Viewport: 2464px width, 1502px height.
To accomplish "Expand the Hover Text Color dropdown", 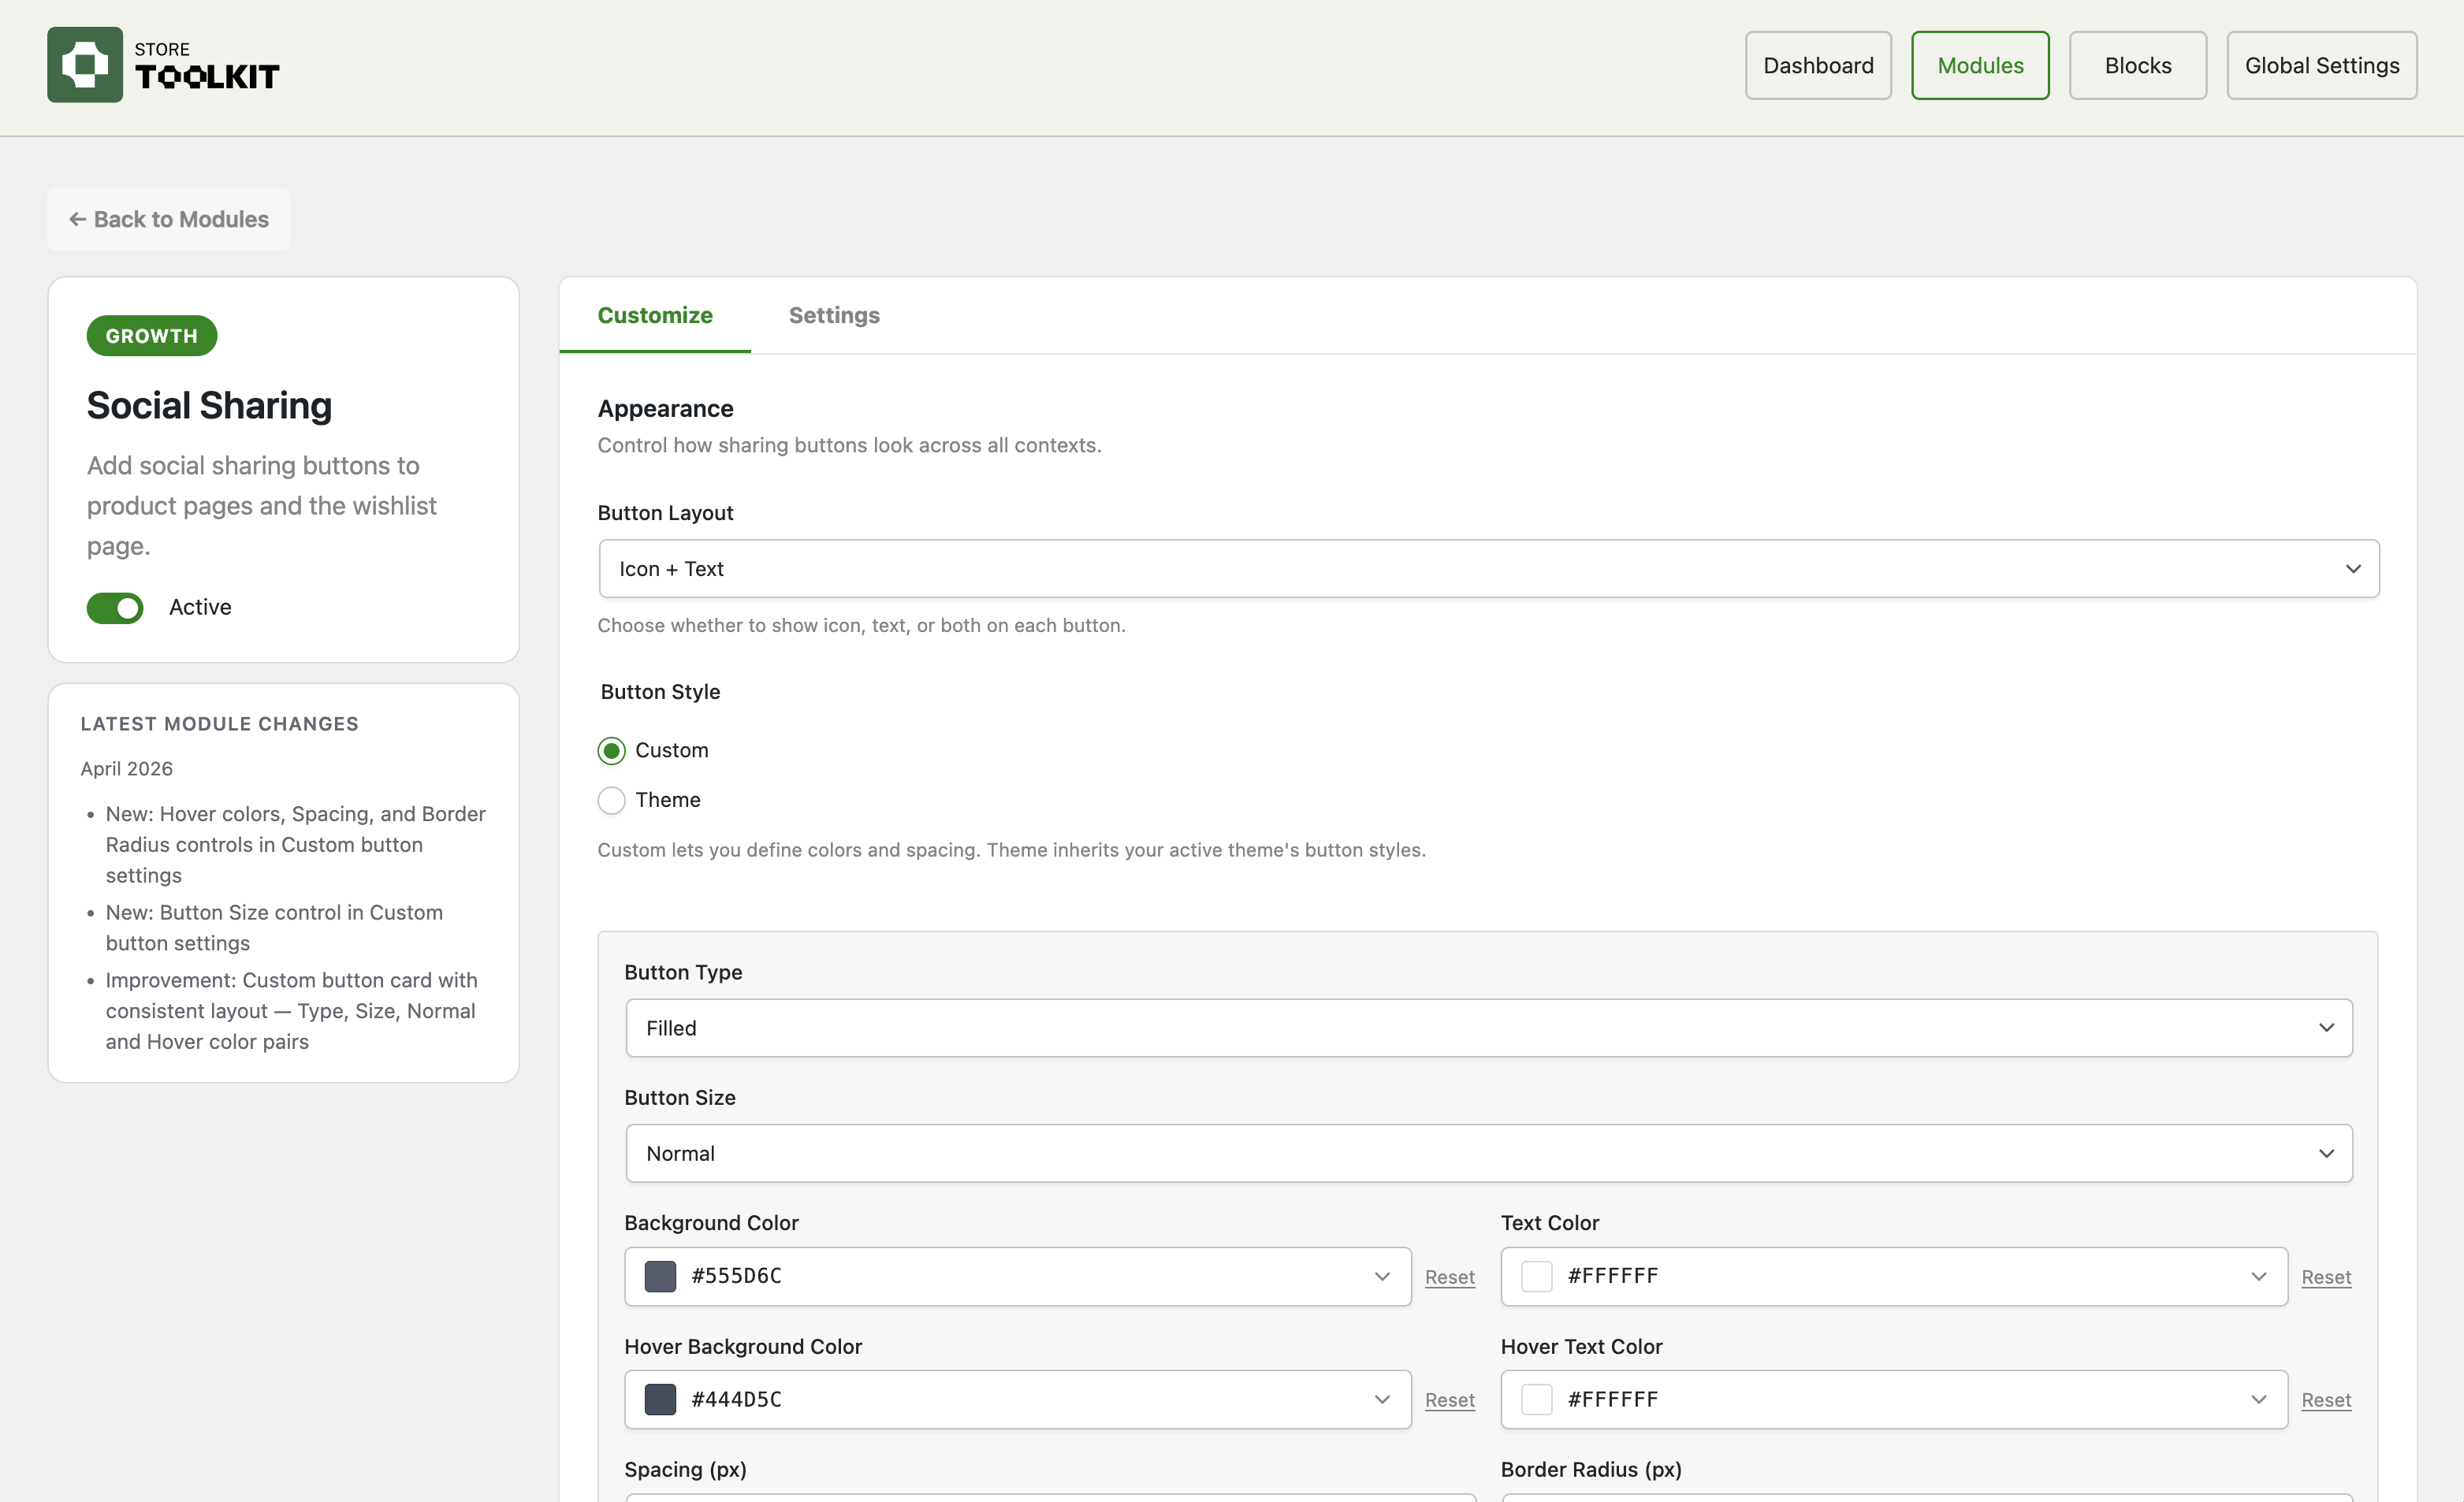I will (x=2258, y=1399).
